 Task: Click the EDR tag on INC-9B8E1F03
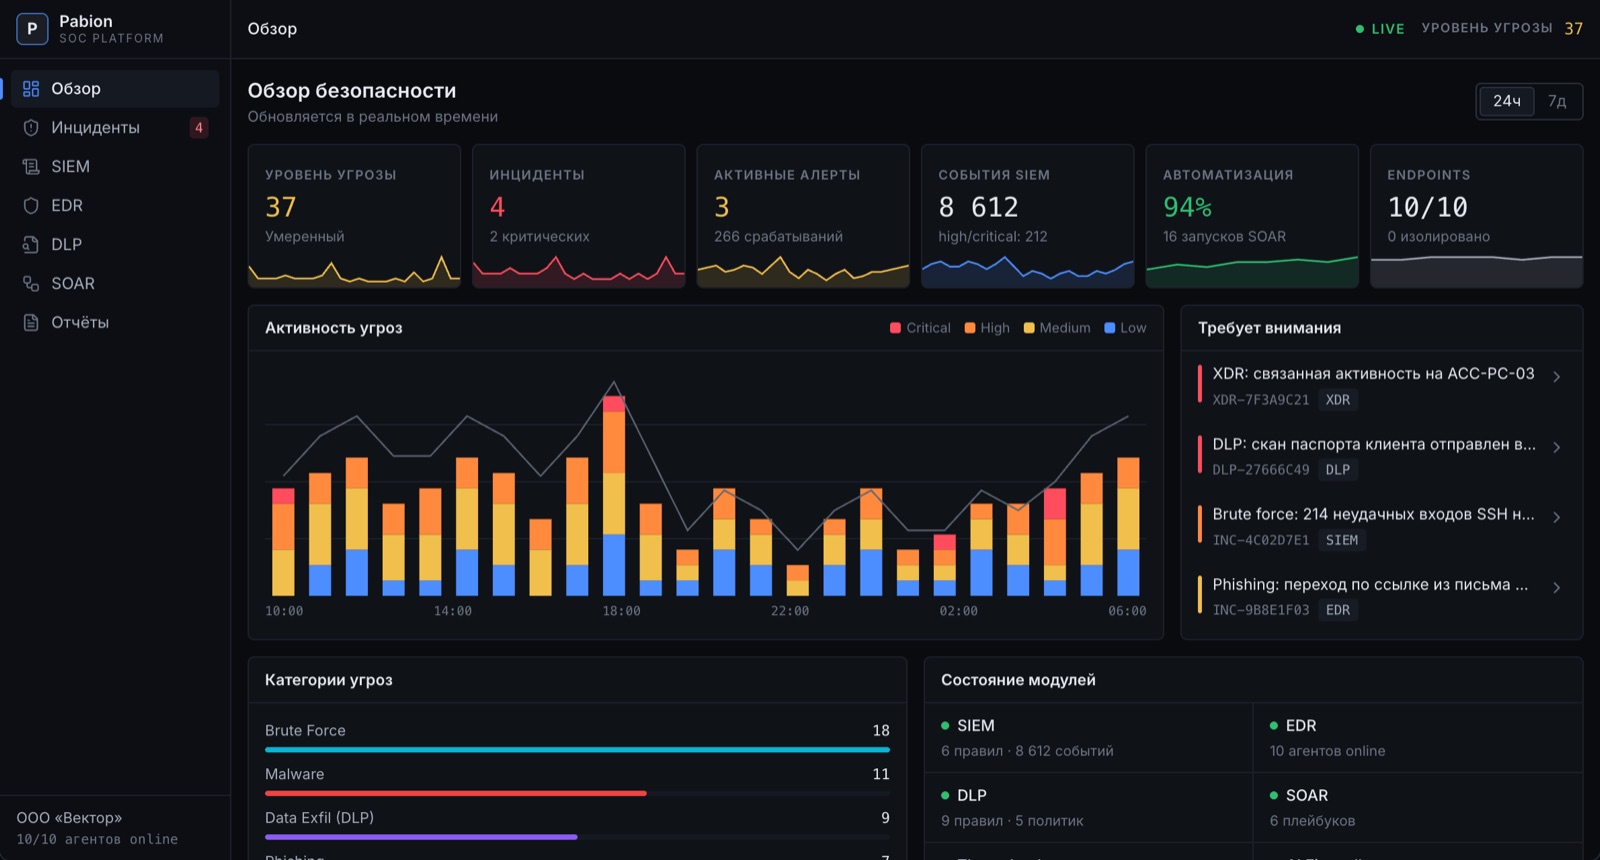(1338, 610)
